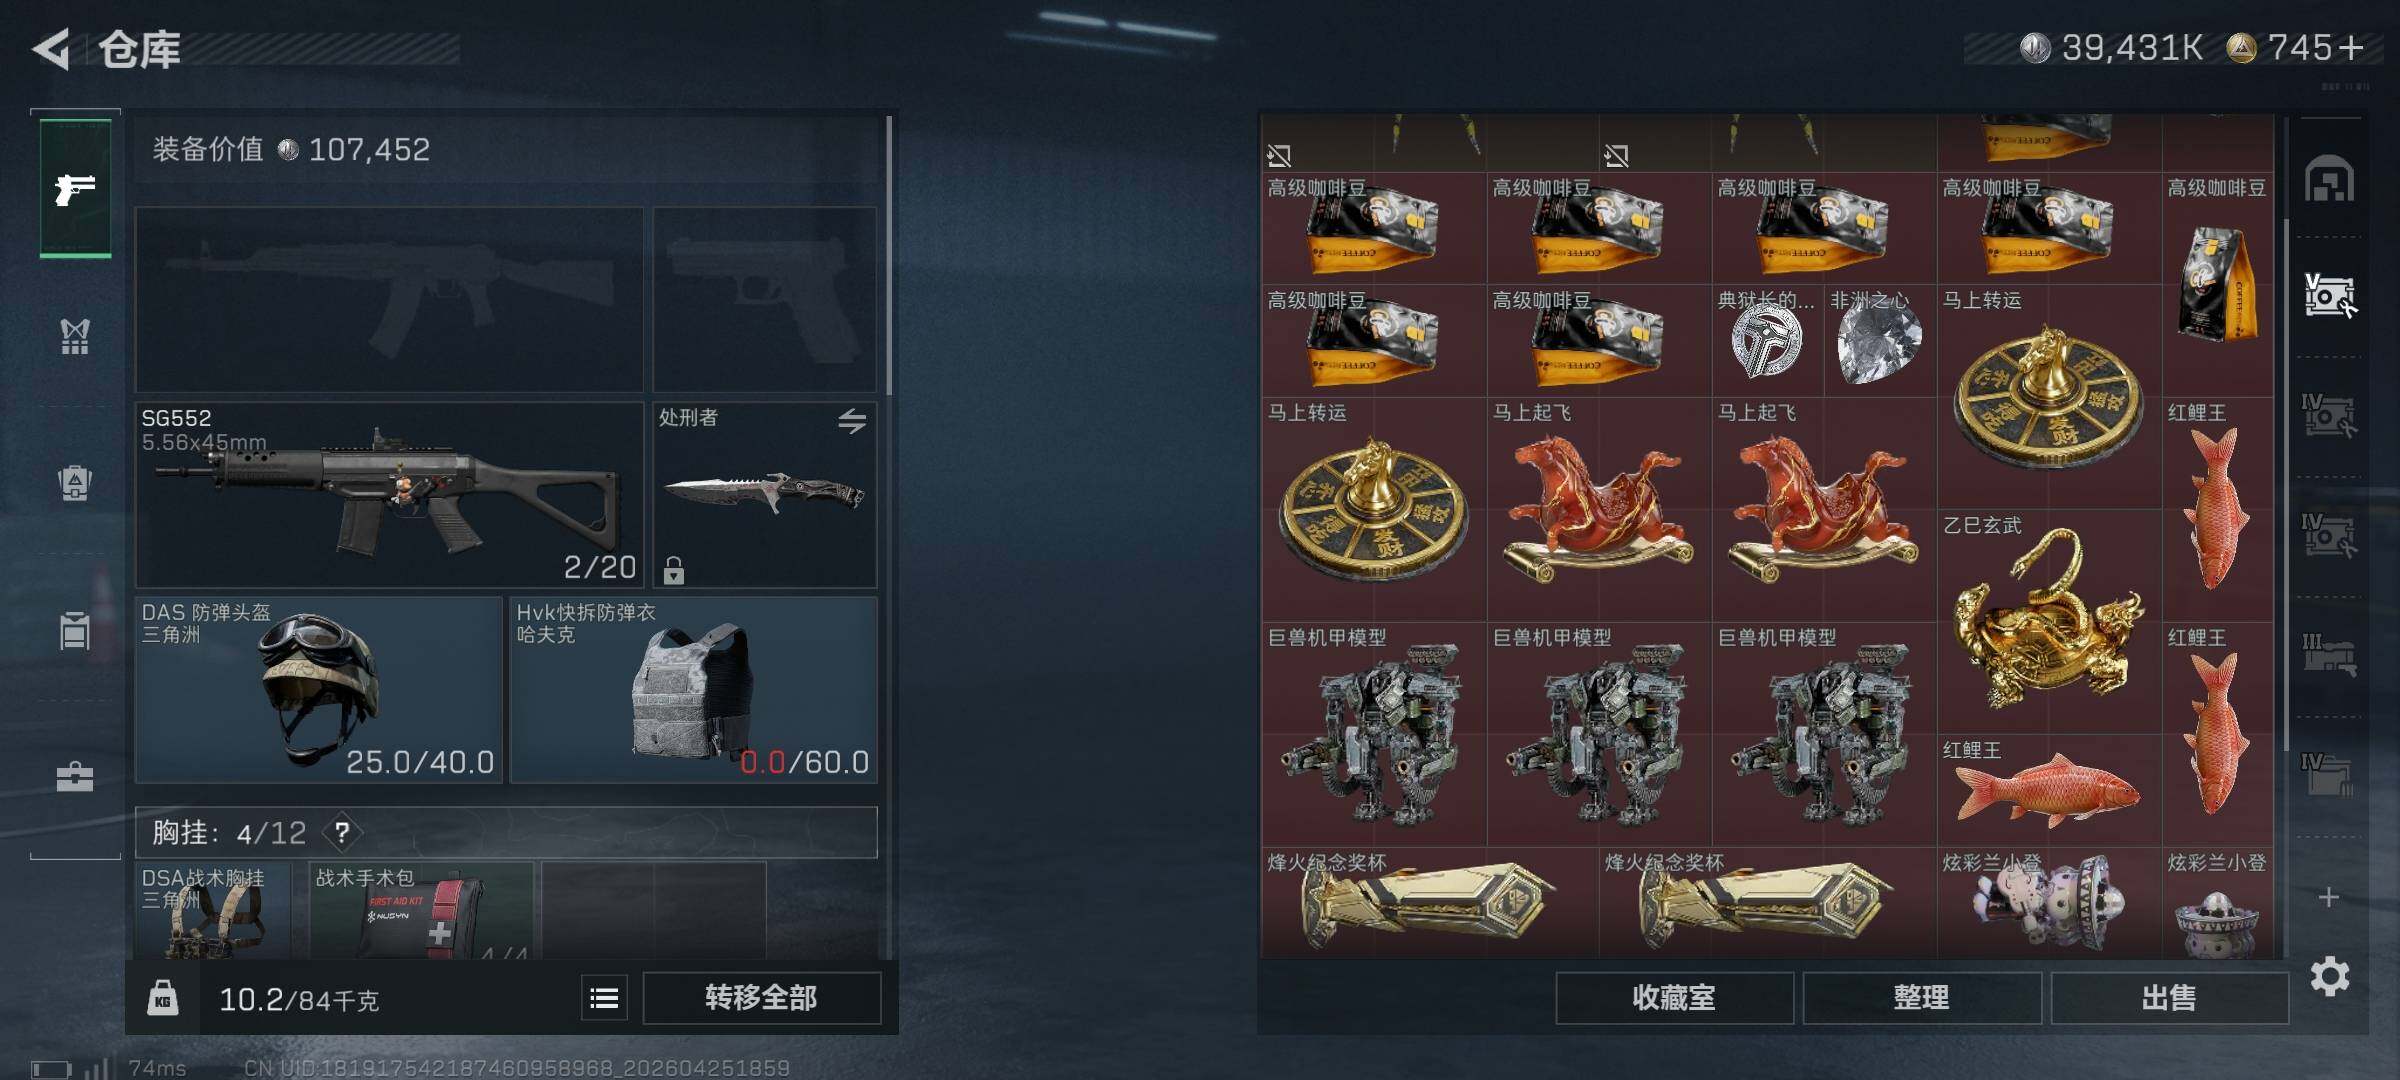Image resolution: width=2400 pixels, height=1080 pixels.
Task: Open the briefcase safe-box sidebar icon
Action: tap(75, 777)
